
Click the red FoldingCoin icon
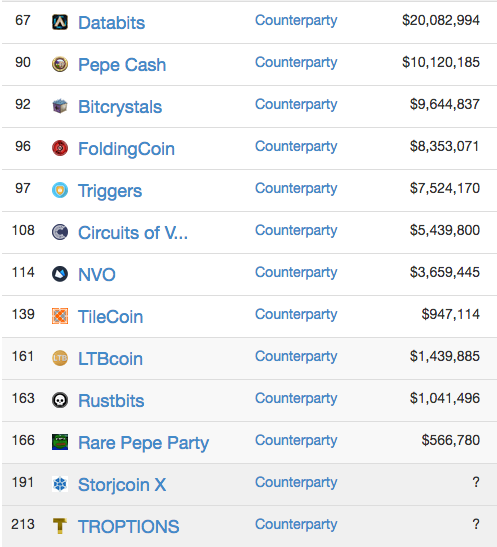pyautogui.click(x=60, y=148)
